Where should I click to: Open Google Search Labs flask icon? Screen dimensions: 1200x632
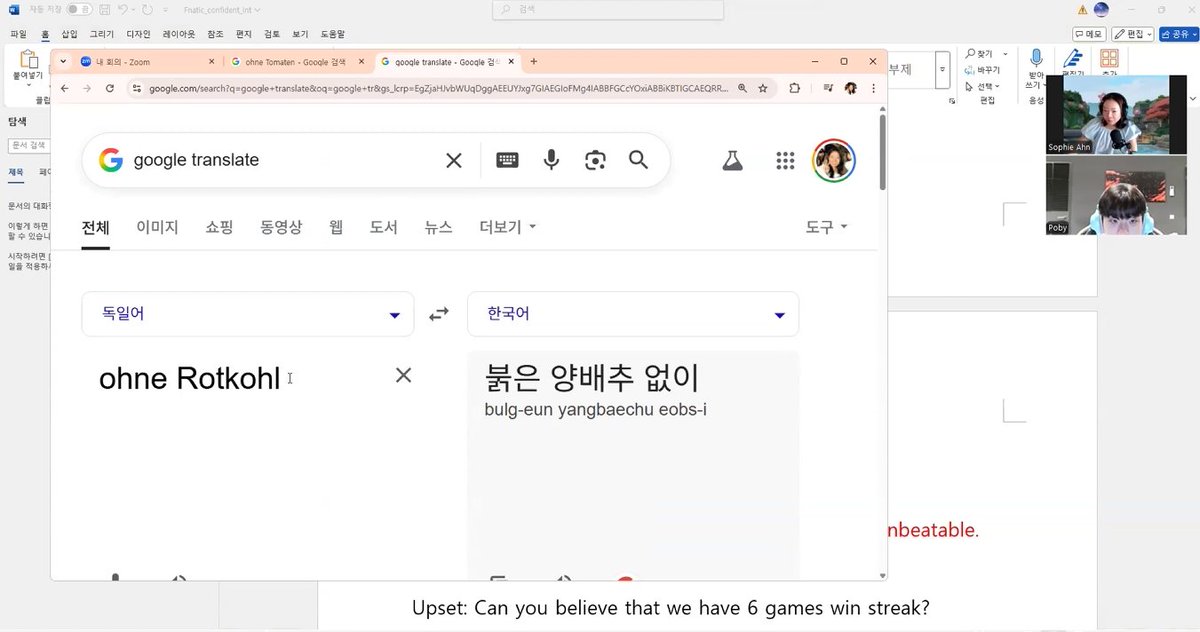[x=732, y=160]
